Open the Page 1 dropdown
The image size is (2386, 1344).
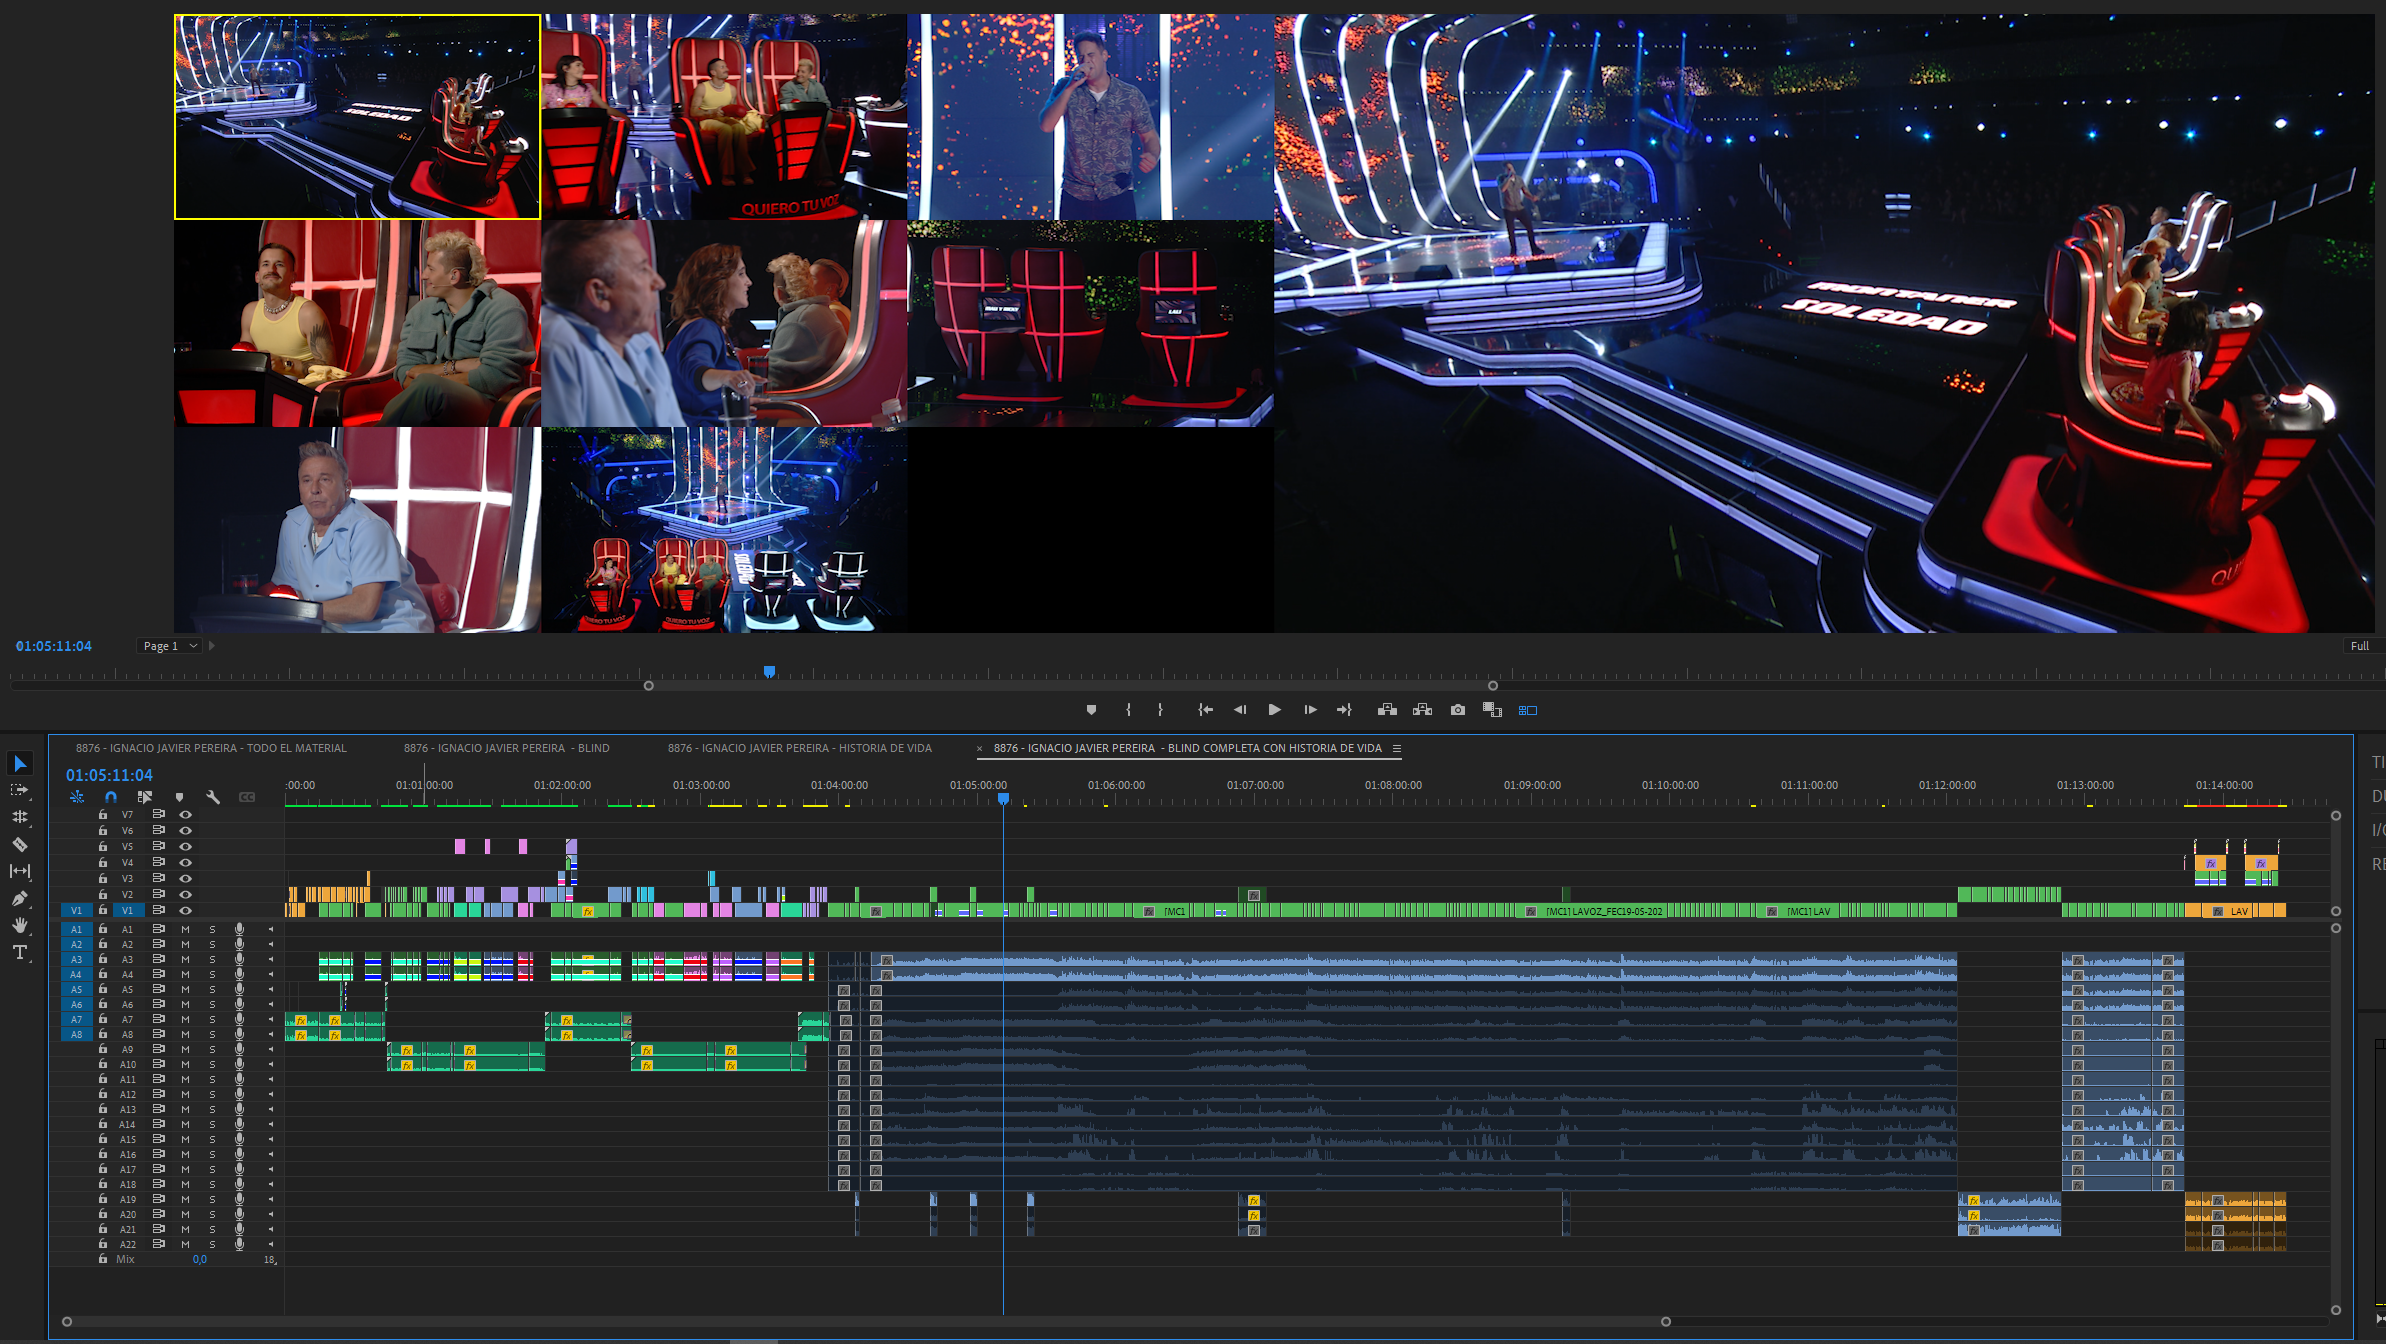click(170, 646)
